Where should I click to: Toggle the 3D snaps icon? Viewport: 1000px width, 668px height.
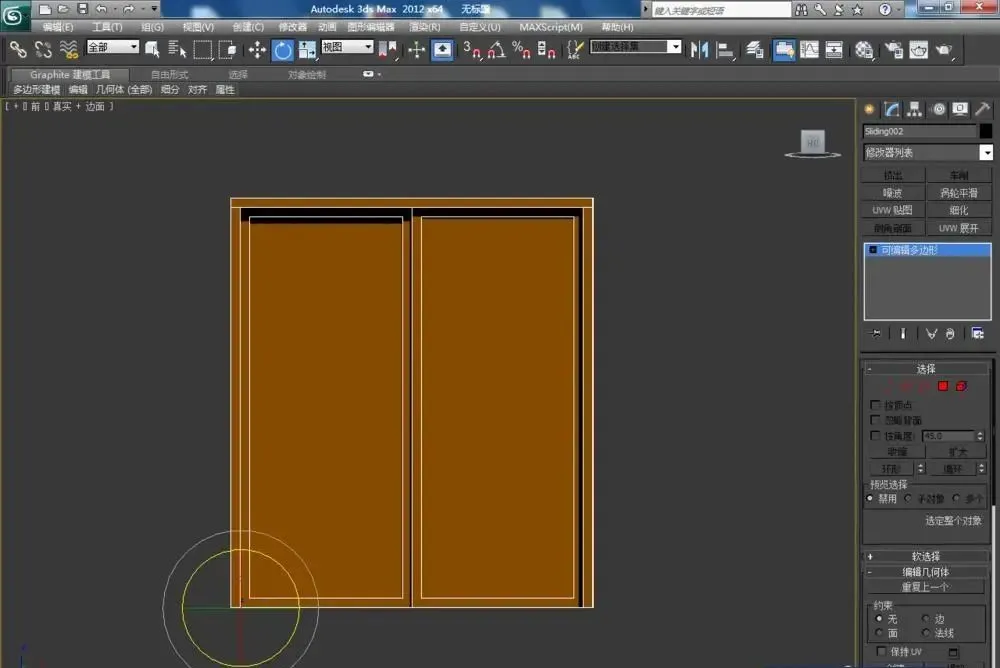tap(471, 50)
